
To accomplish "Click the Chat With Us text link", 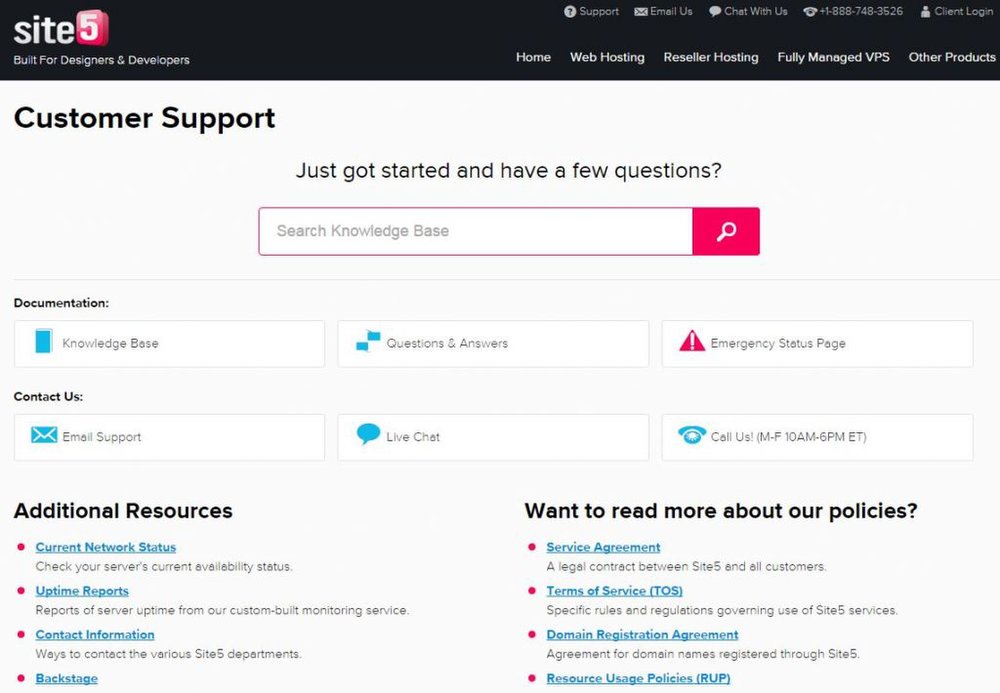I will (x=756, y=11).
